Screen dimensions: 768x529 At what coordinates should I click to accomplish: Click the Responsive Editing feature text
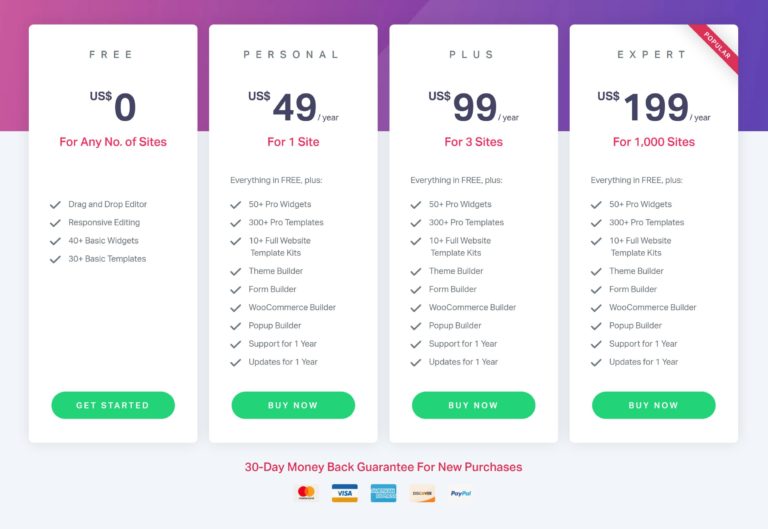104,223
